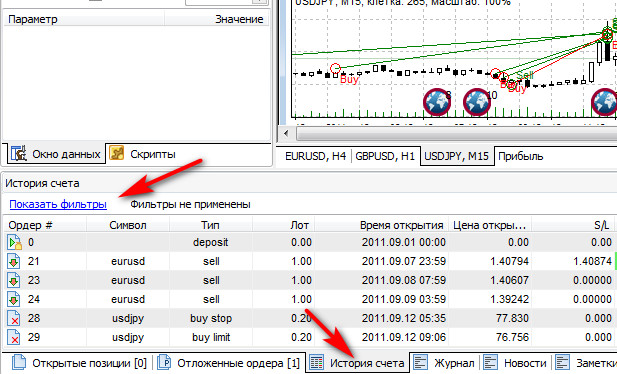The width and height of the screenshot is (617, 374).
Task: Click the Скрипты tab icon
Action: tap(116, 153)
